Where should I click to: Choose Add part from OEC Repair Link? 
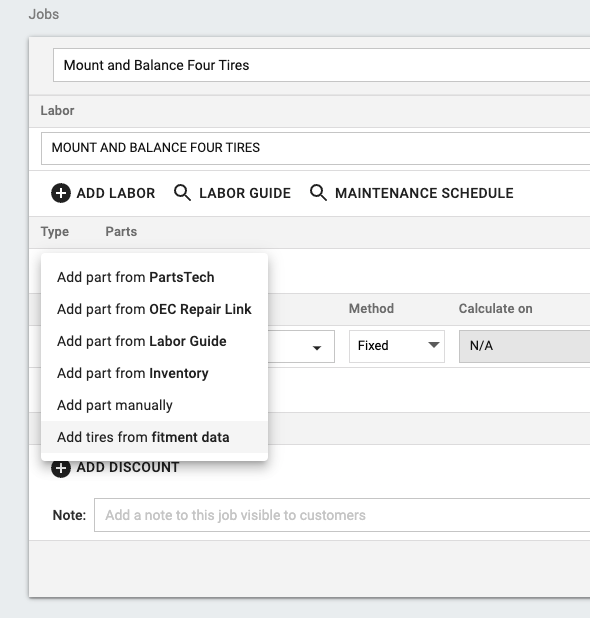click(154, 309)
